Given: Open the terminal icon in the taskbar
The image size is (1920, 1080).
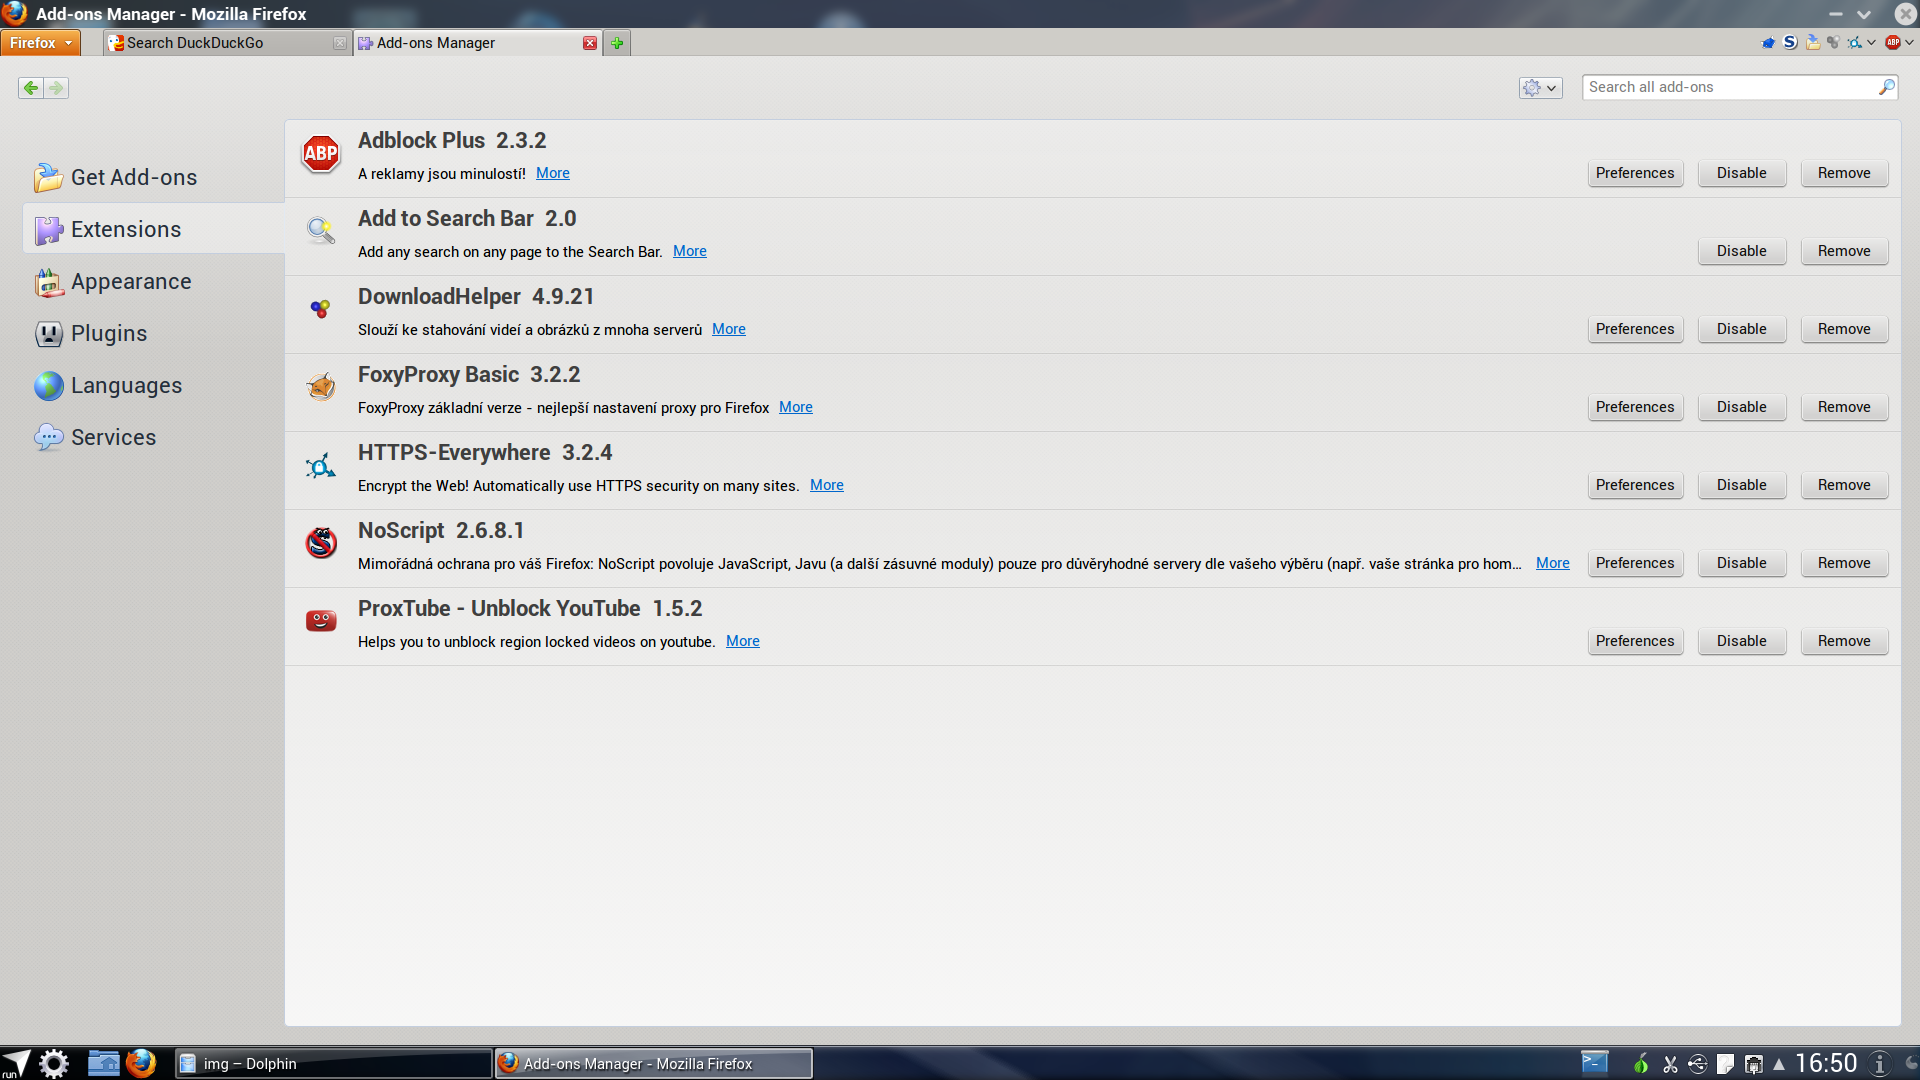Looking at the screenshot, I should point(1595,1062).
